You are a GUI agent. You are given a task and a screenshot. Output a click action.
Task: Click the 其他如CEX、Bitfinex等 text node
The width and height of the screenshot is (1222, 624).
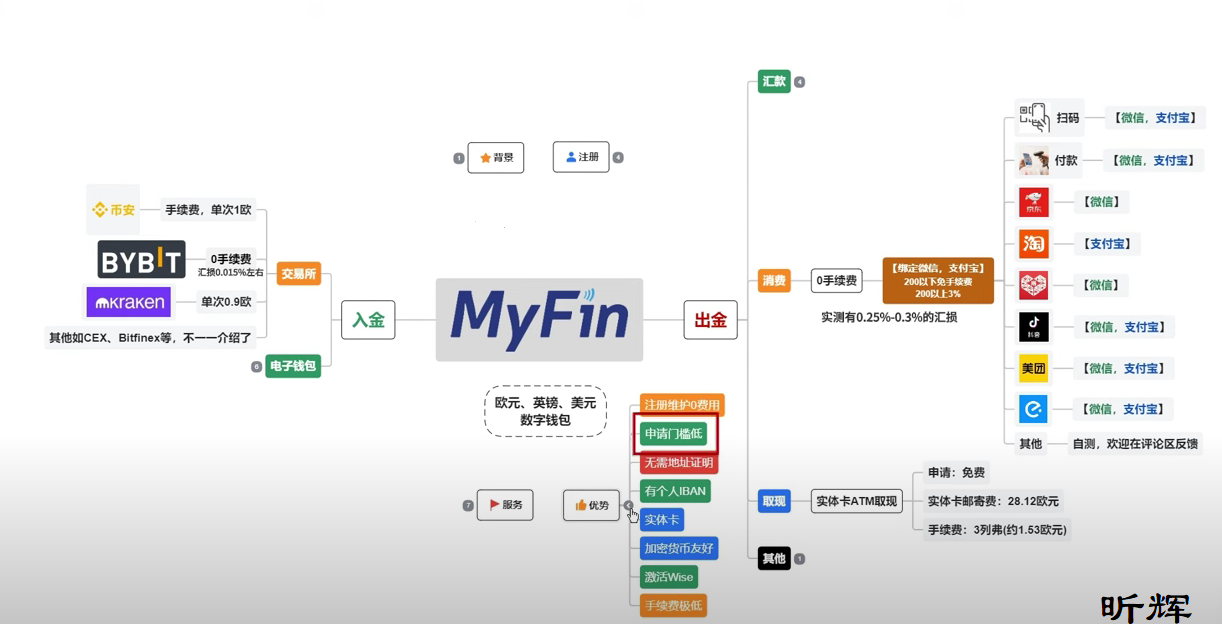pyautogui.click(x=151, y=337)
